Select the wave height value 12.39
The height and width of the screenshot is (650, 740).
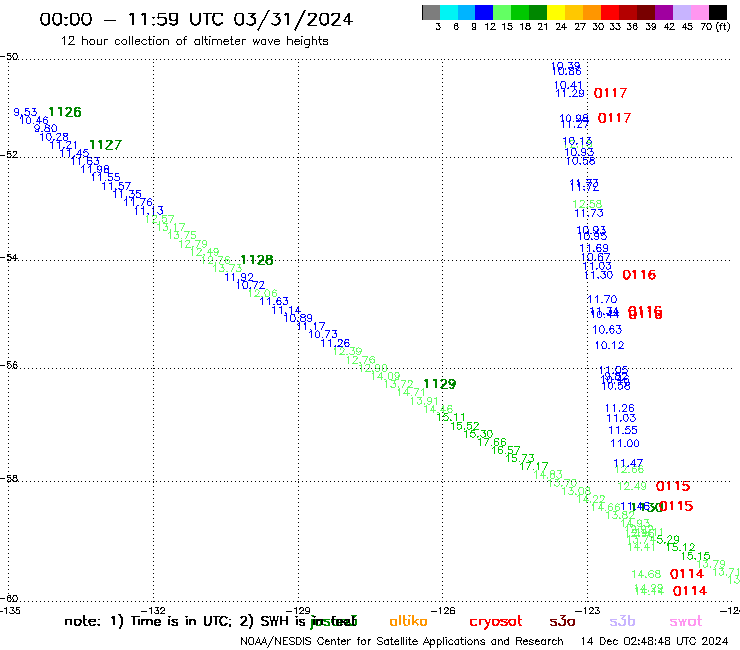(347, 351)
